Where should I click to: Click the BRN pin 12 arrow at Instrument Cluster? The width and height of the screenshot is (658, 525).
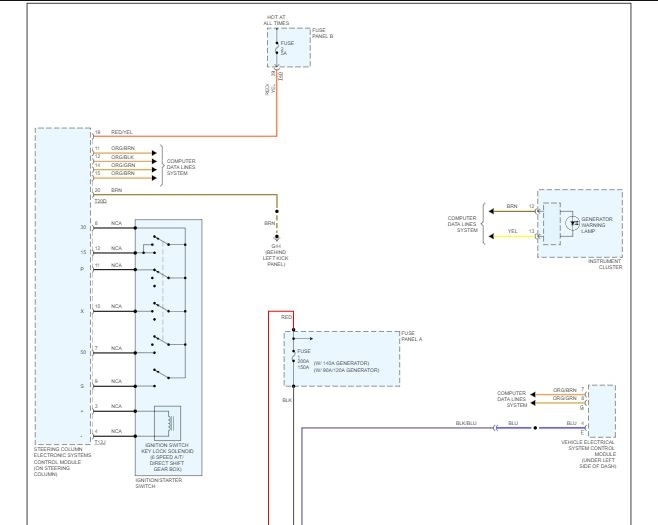(x=491, y=212)
